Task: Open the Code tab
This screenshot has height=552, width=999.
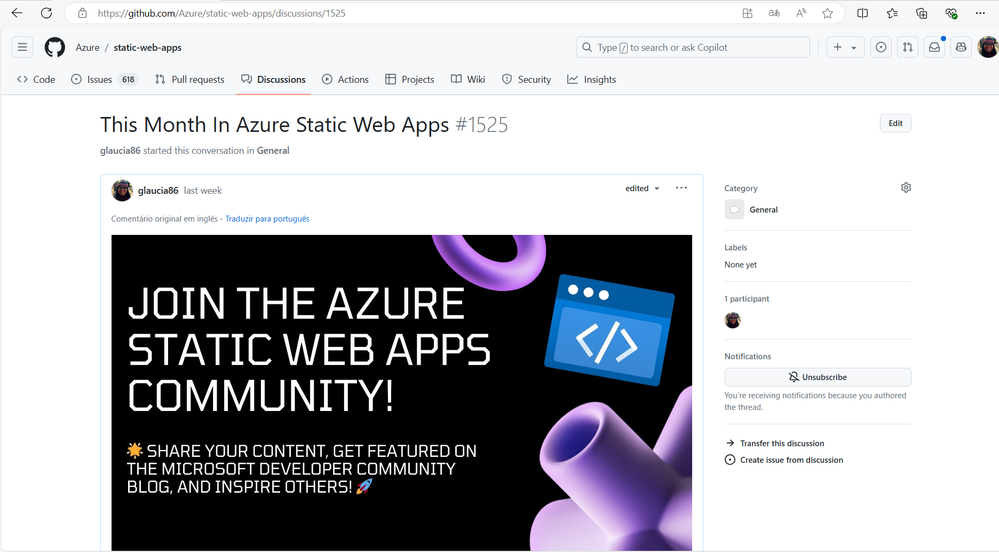Action: [36, 80]
